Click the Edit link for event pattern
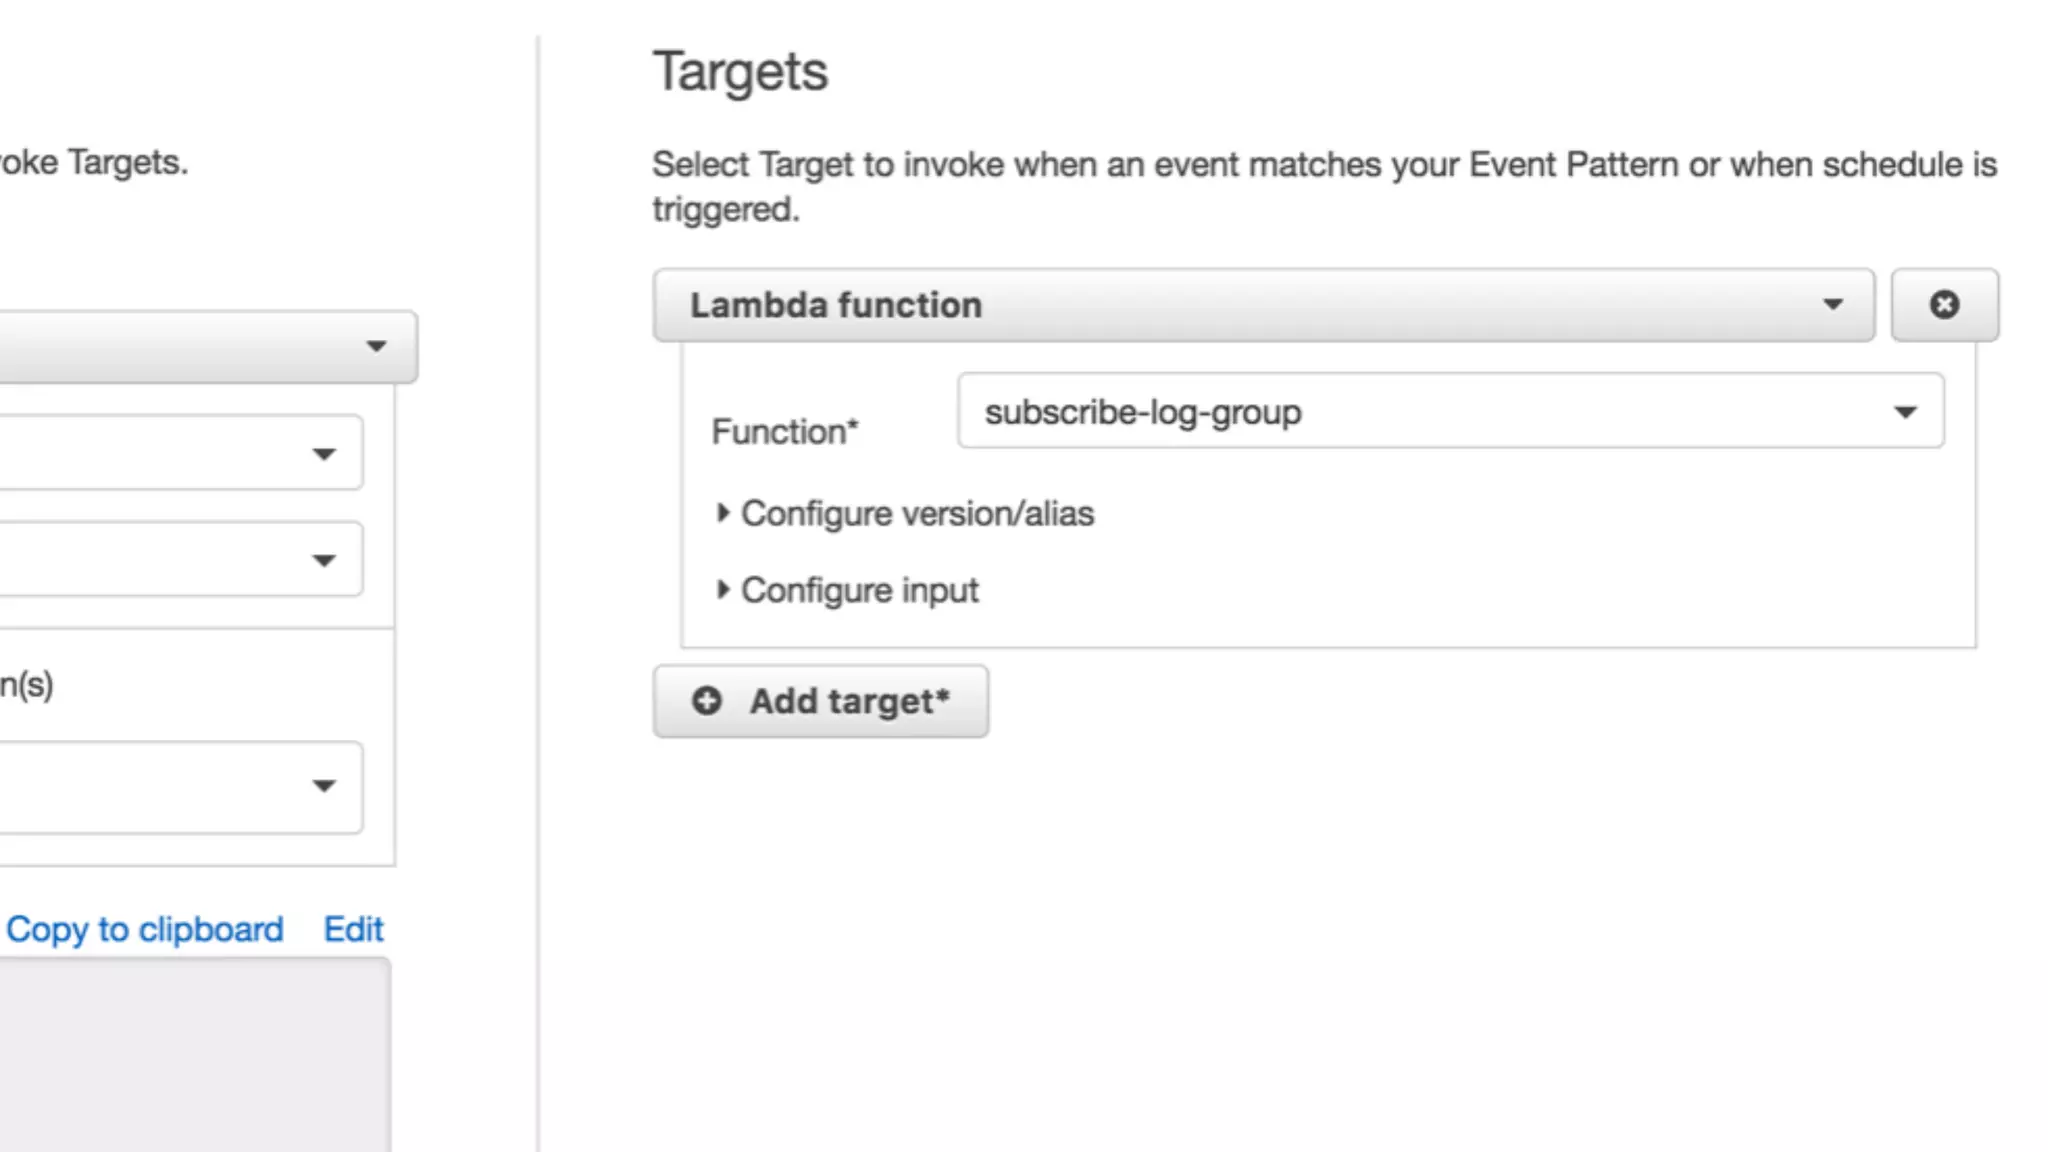The height and width of the screenshot is (1152, 2048). tap(353, 929)
